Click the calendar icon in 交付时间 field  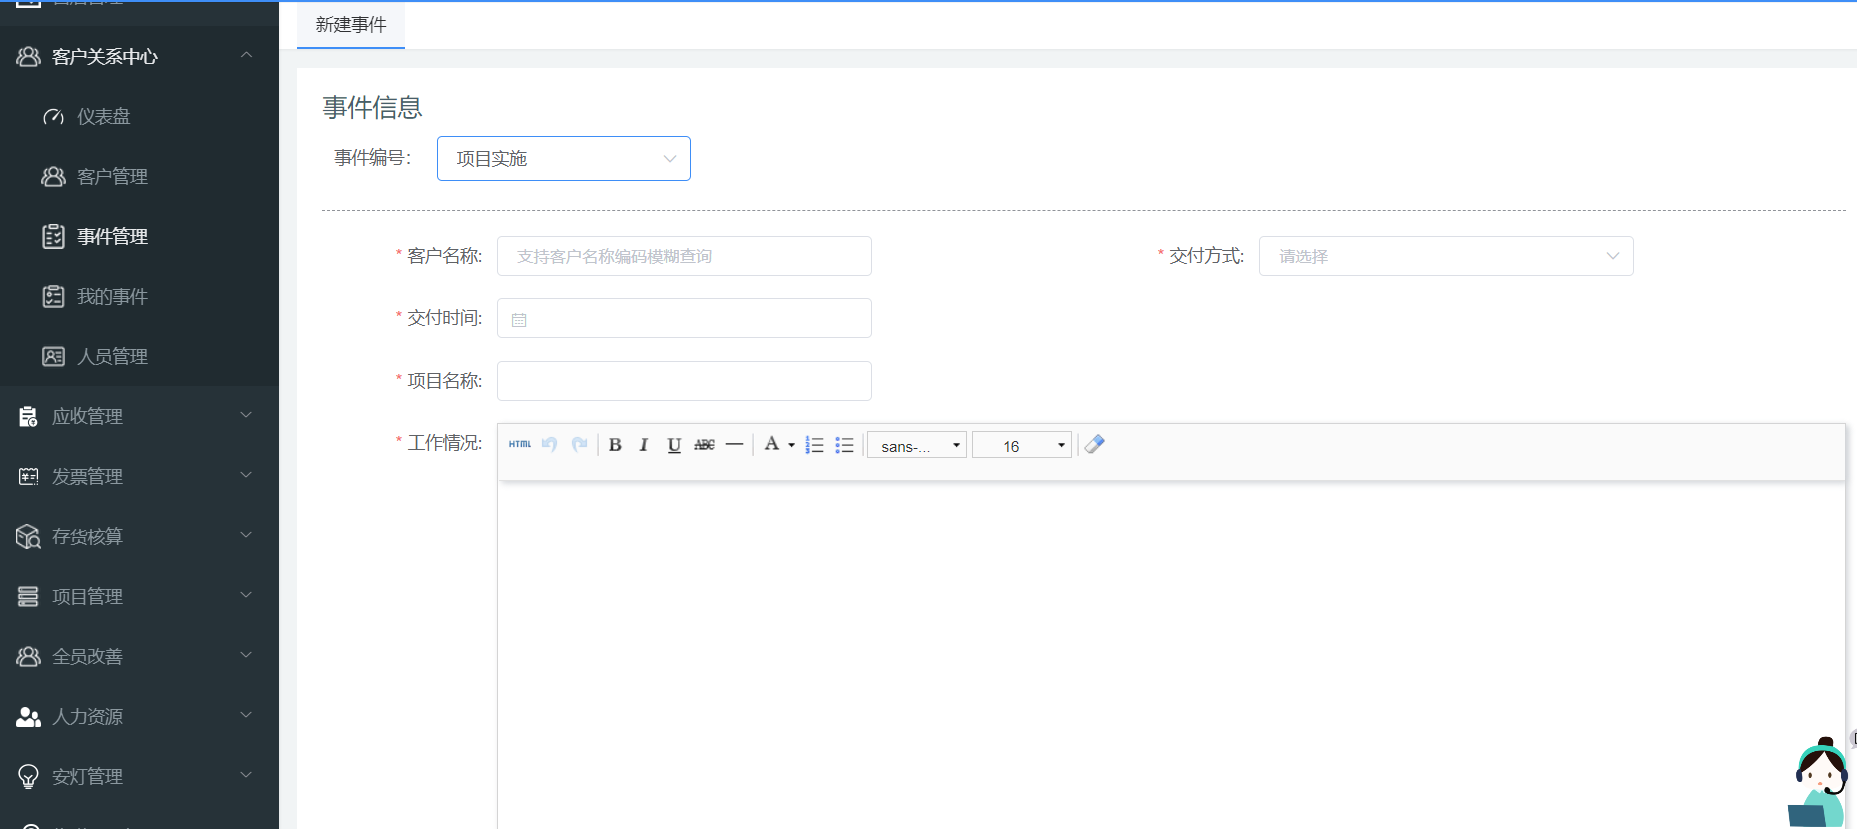click(x=519, y=320)
